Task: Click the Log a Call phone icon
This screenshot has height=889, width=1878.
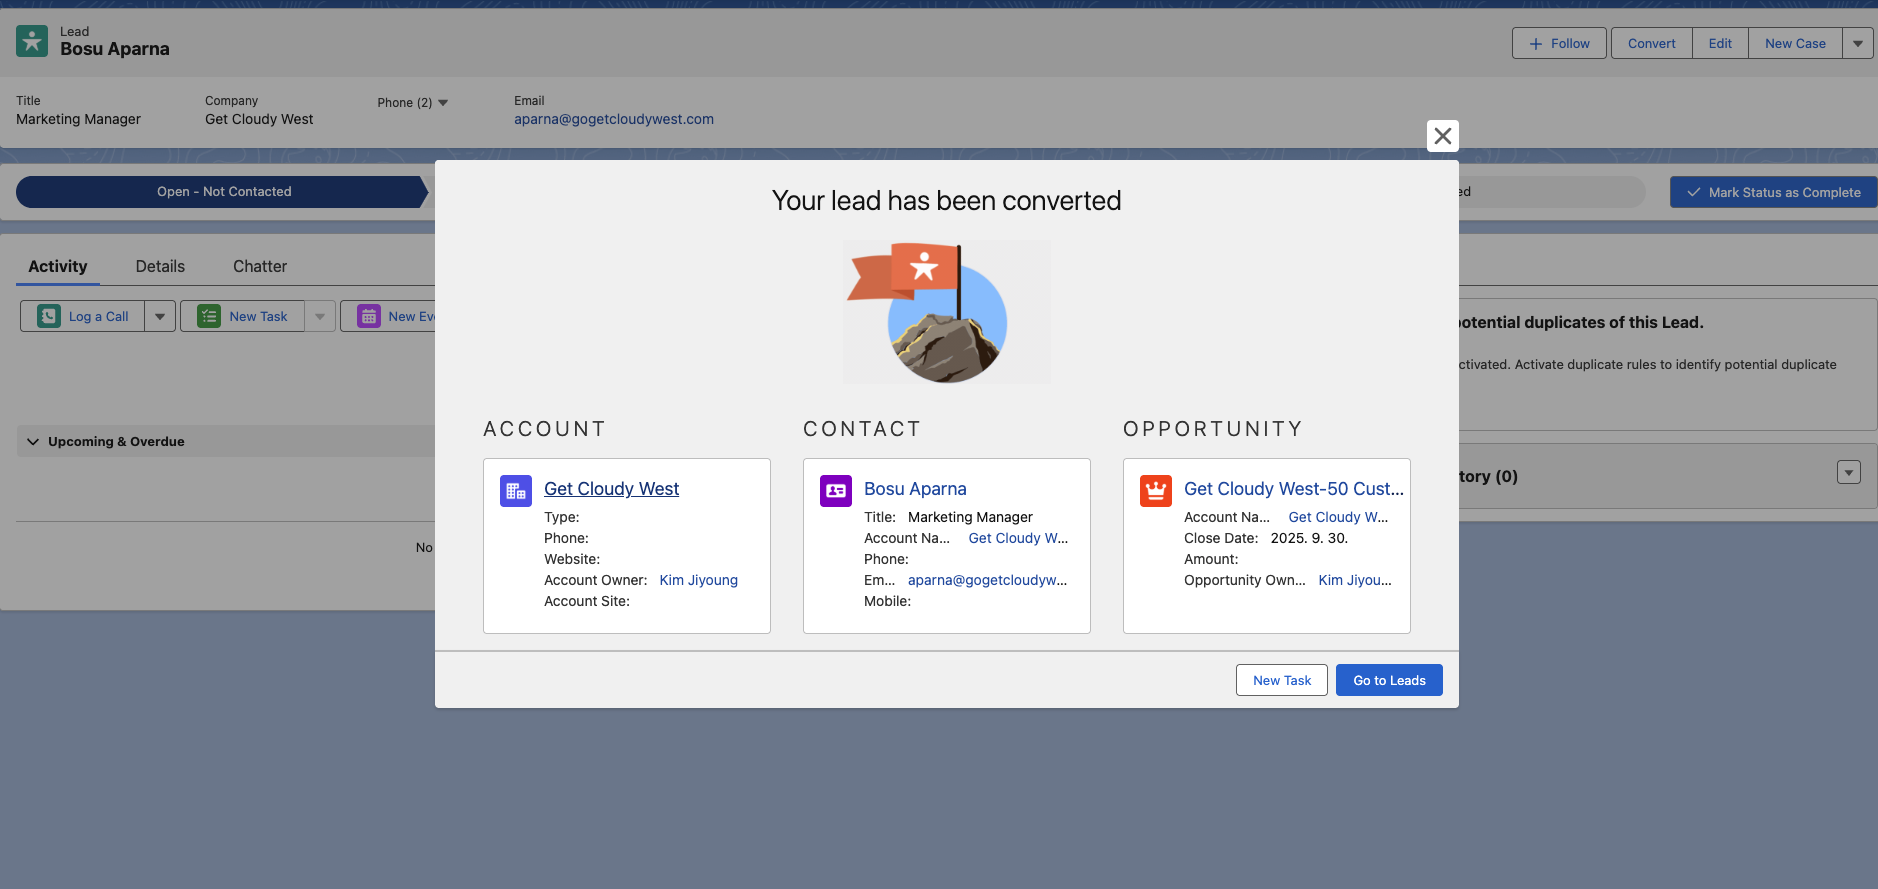Action: click(49, 316)
